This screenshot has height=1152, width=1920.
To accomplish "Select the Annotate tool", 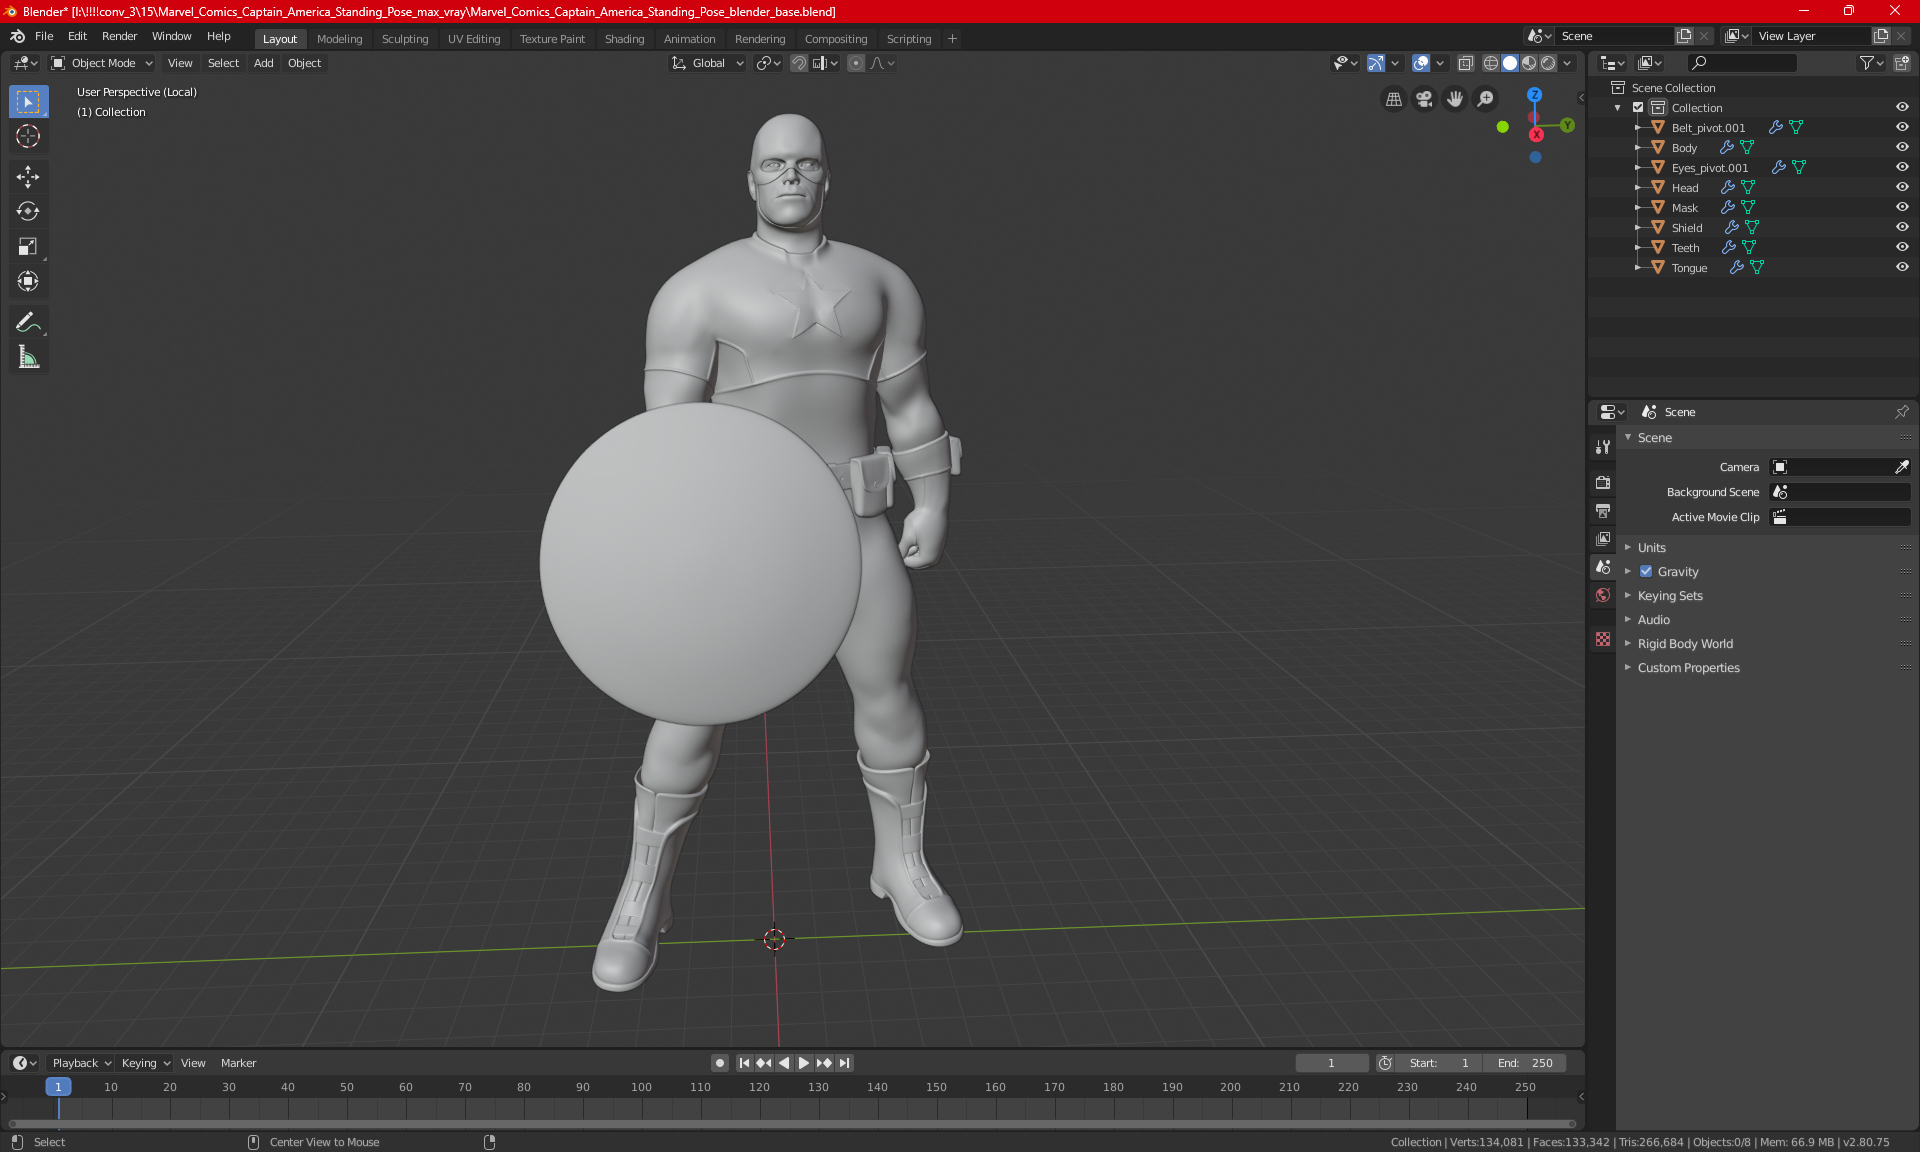I will tap(28, 322).
